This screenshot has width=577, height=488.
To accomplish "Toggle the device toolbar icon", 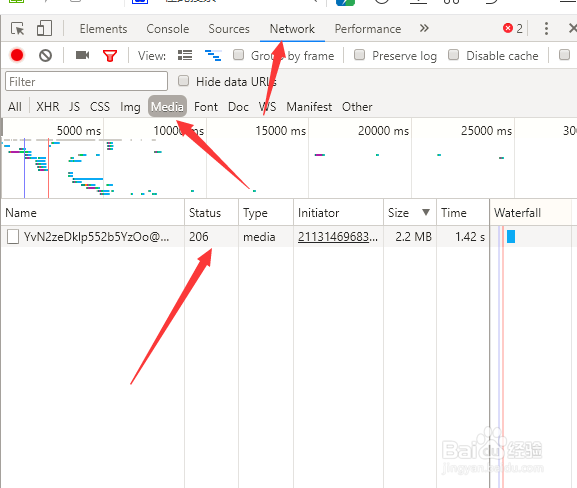I will (x=44, y=28).
